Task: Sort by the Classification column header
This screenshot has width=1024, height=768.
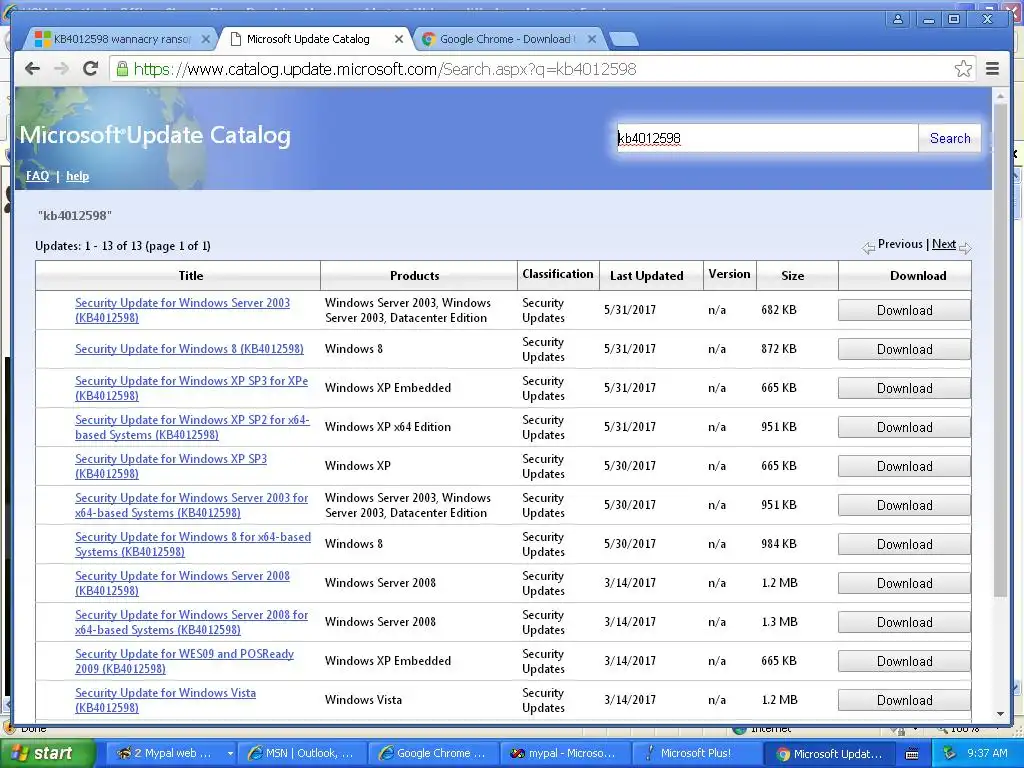Action: 558,274
